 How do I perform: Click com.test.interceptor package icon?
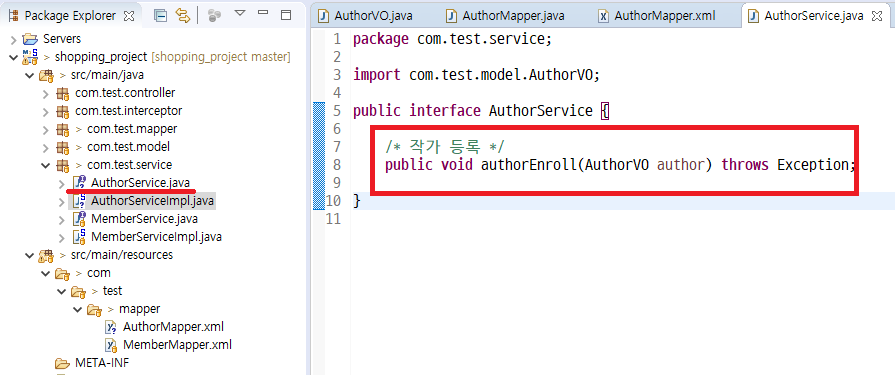click(62, 111)
